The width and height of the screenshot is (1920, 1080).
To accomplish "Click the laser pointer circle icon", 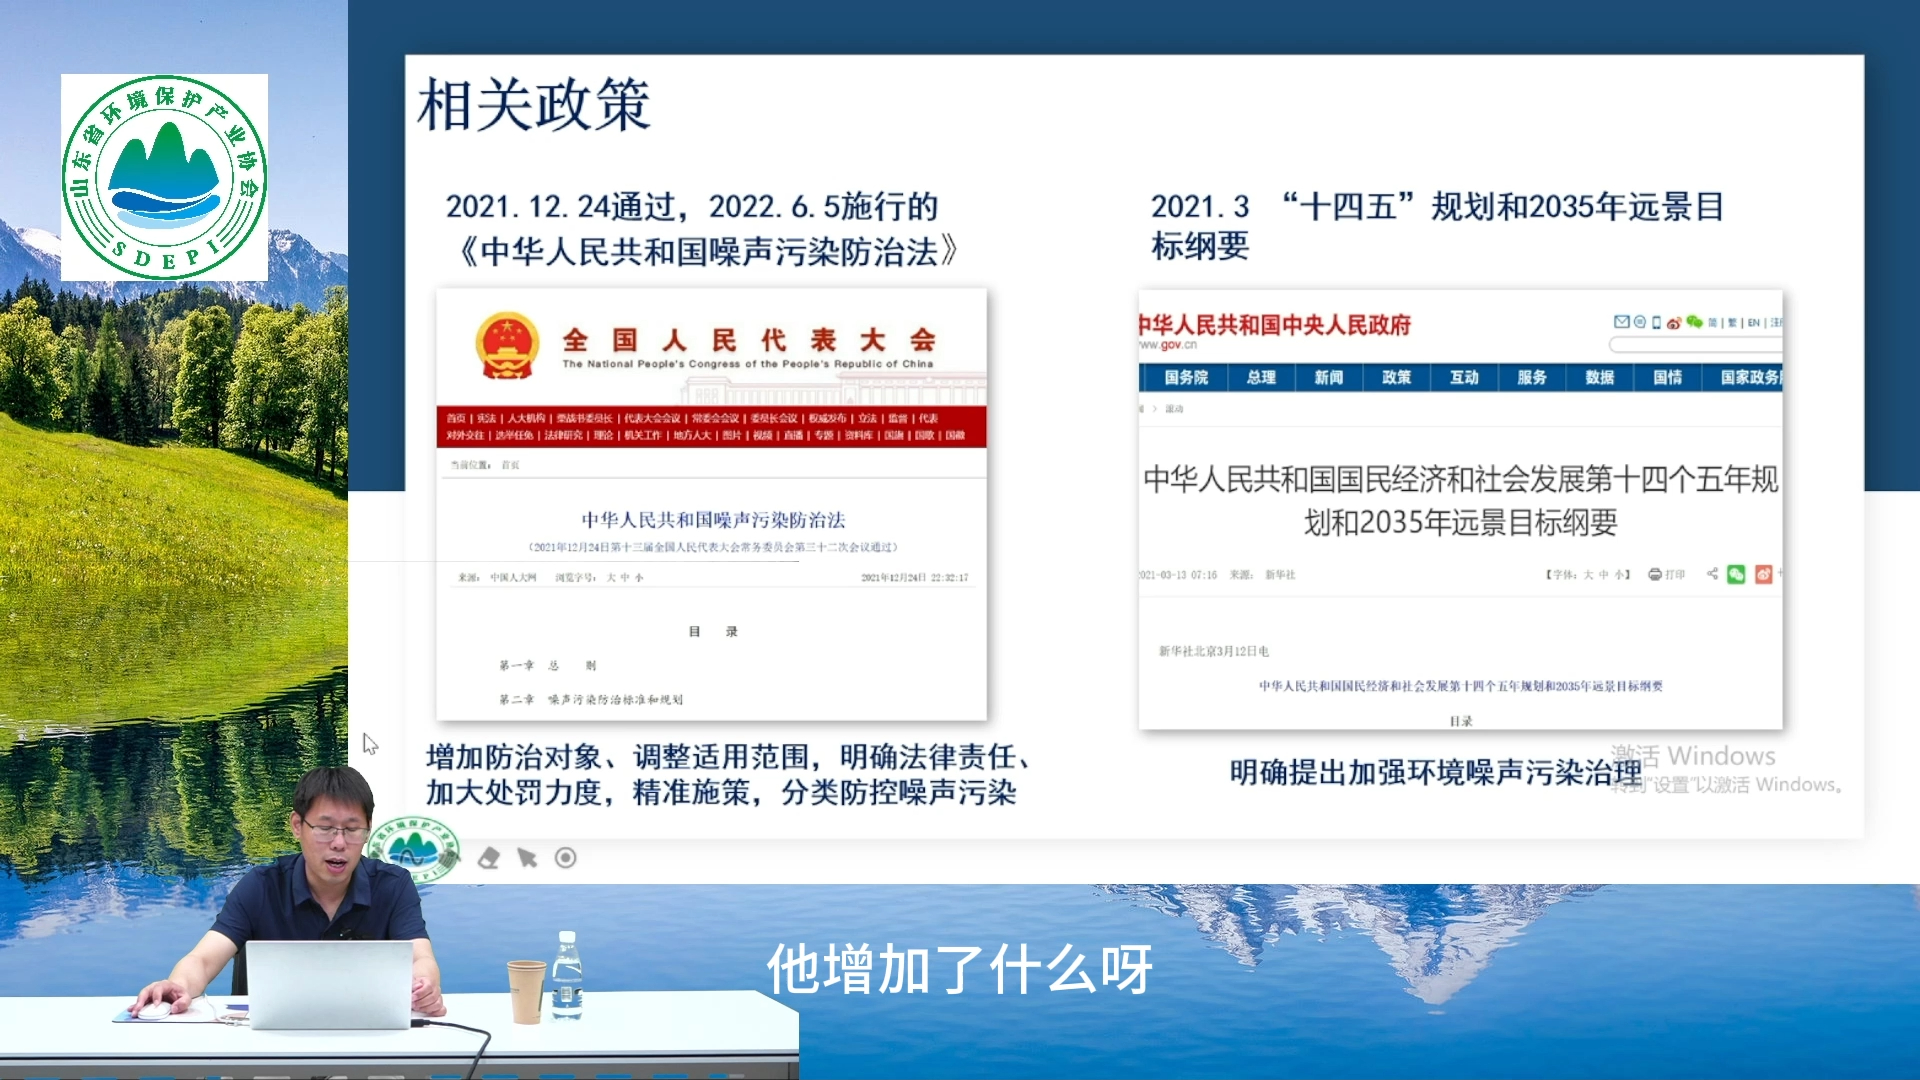I will [566, 858].
